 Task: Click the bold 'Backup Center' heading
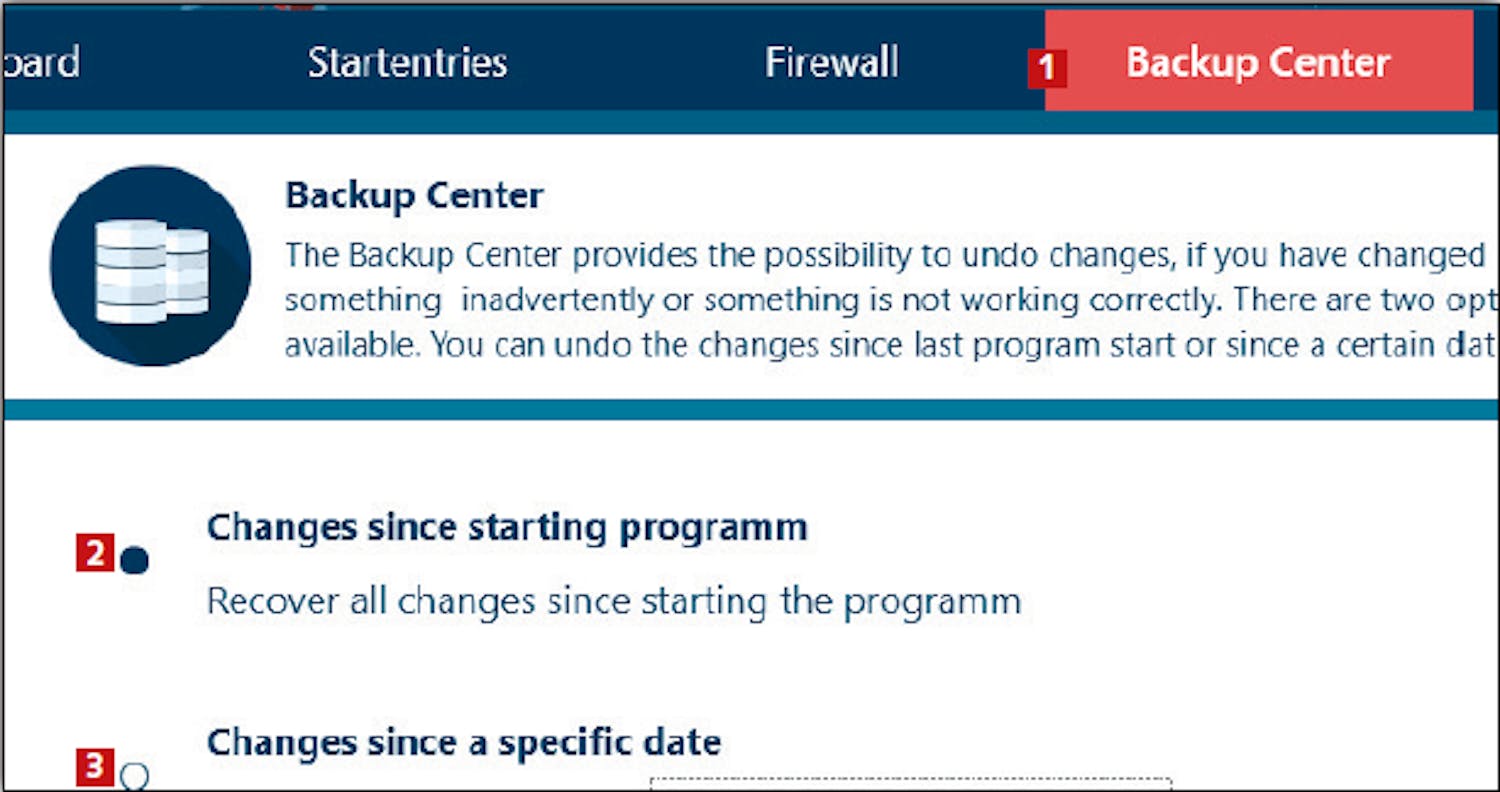(x=414, y=195)
